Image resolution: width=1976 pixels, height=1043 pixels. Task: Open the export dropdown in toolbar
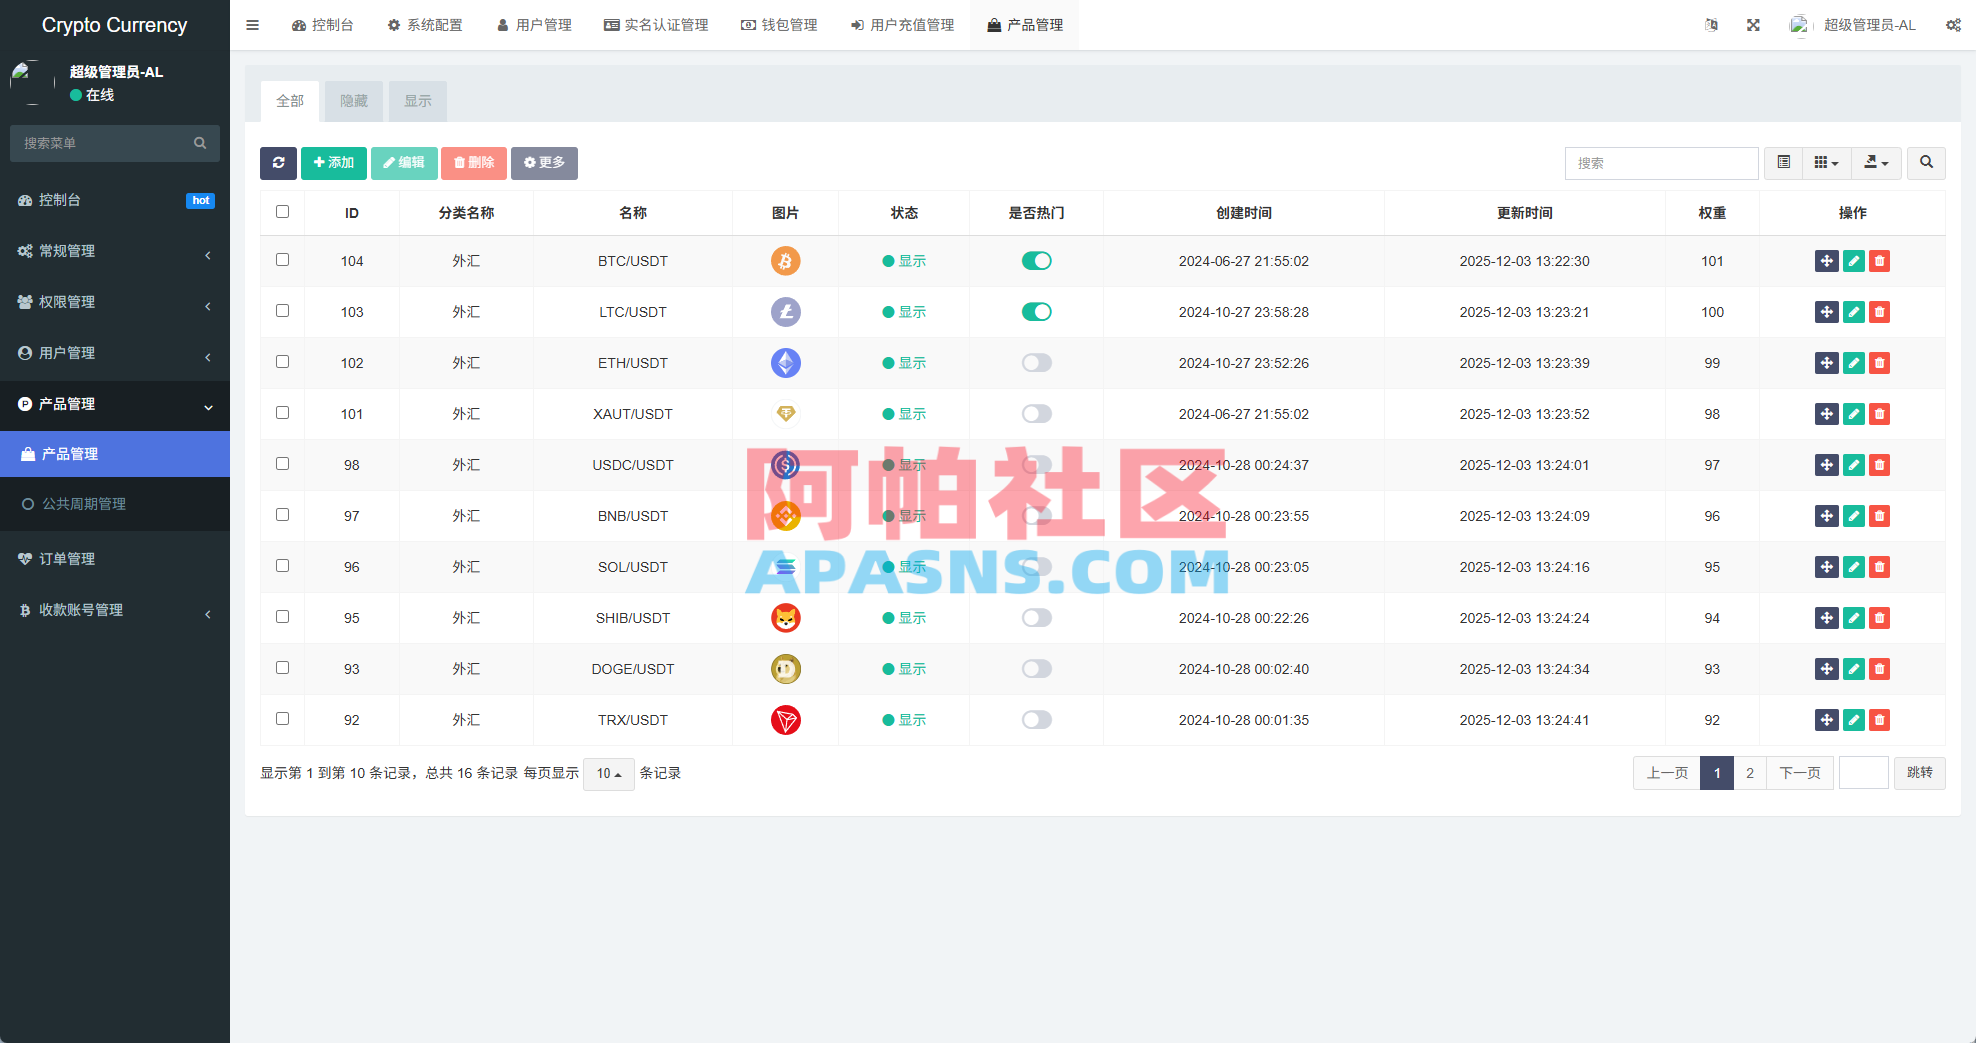pos(1876,162)
